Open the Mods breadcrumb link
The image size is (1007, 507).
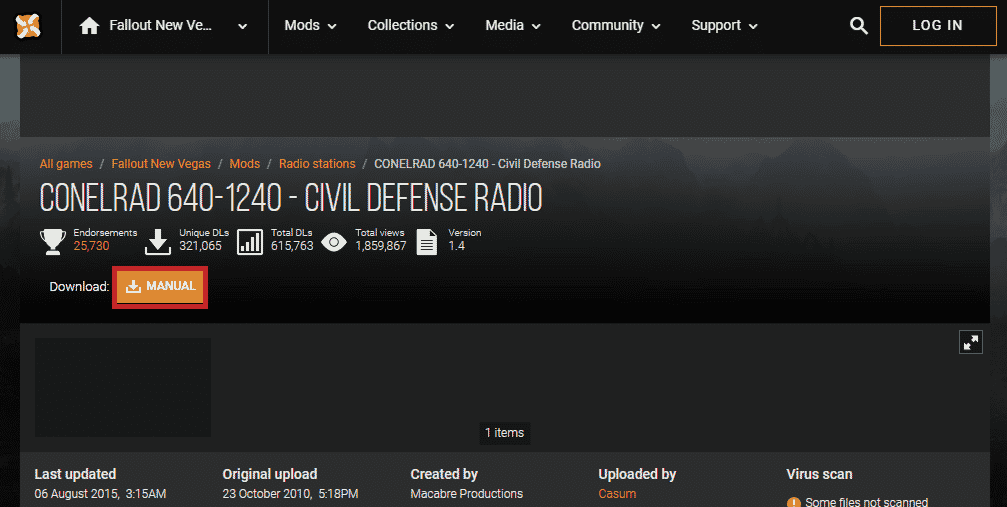coord(245,164)
